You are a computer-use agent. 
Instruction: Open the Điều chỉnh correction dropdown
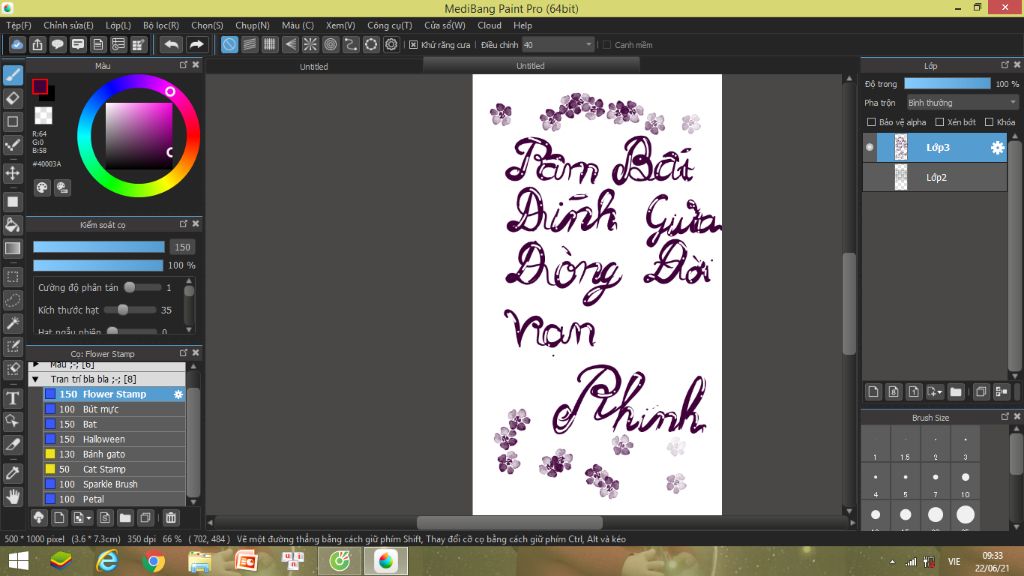(558, 45)
